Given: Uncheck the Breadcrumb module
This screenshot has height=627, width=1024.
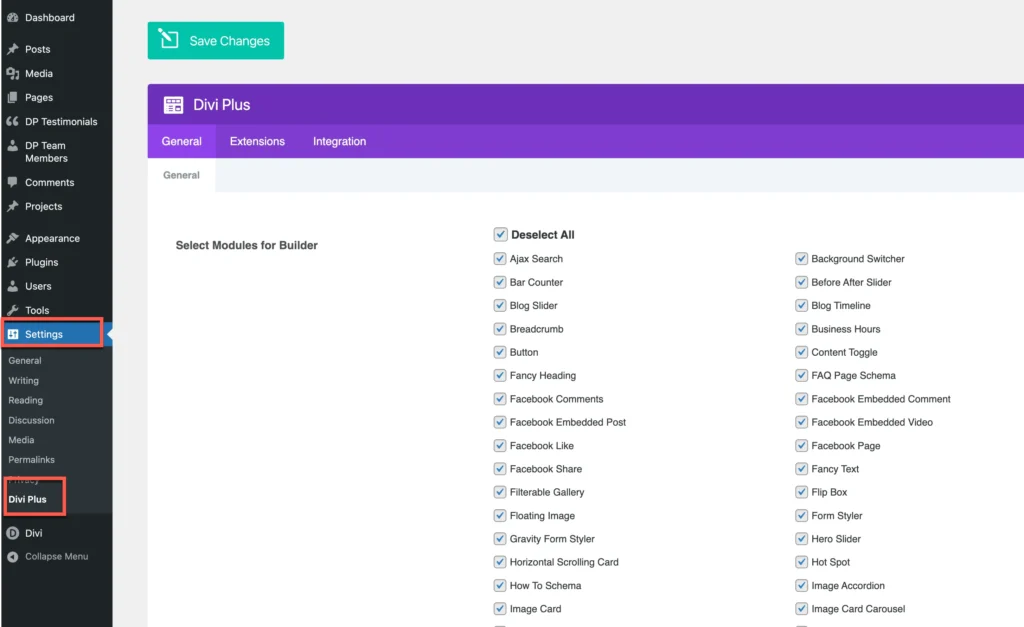Looking at the screenshot, I should [x=500, y=329].
